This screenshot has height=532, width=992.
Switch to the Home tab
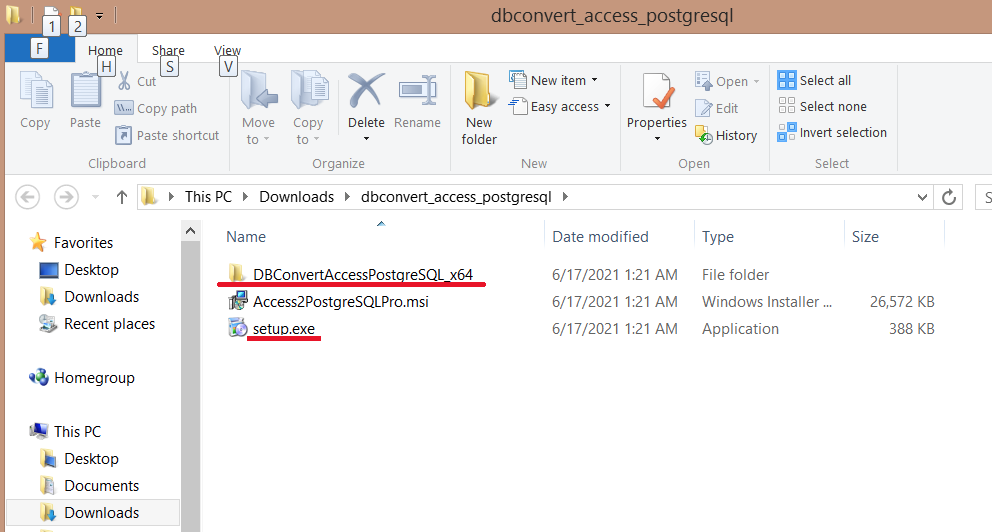[105, 50]
